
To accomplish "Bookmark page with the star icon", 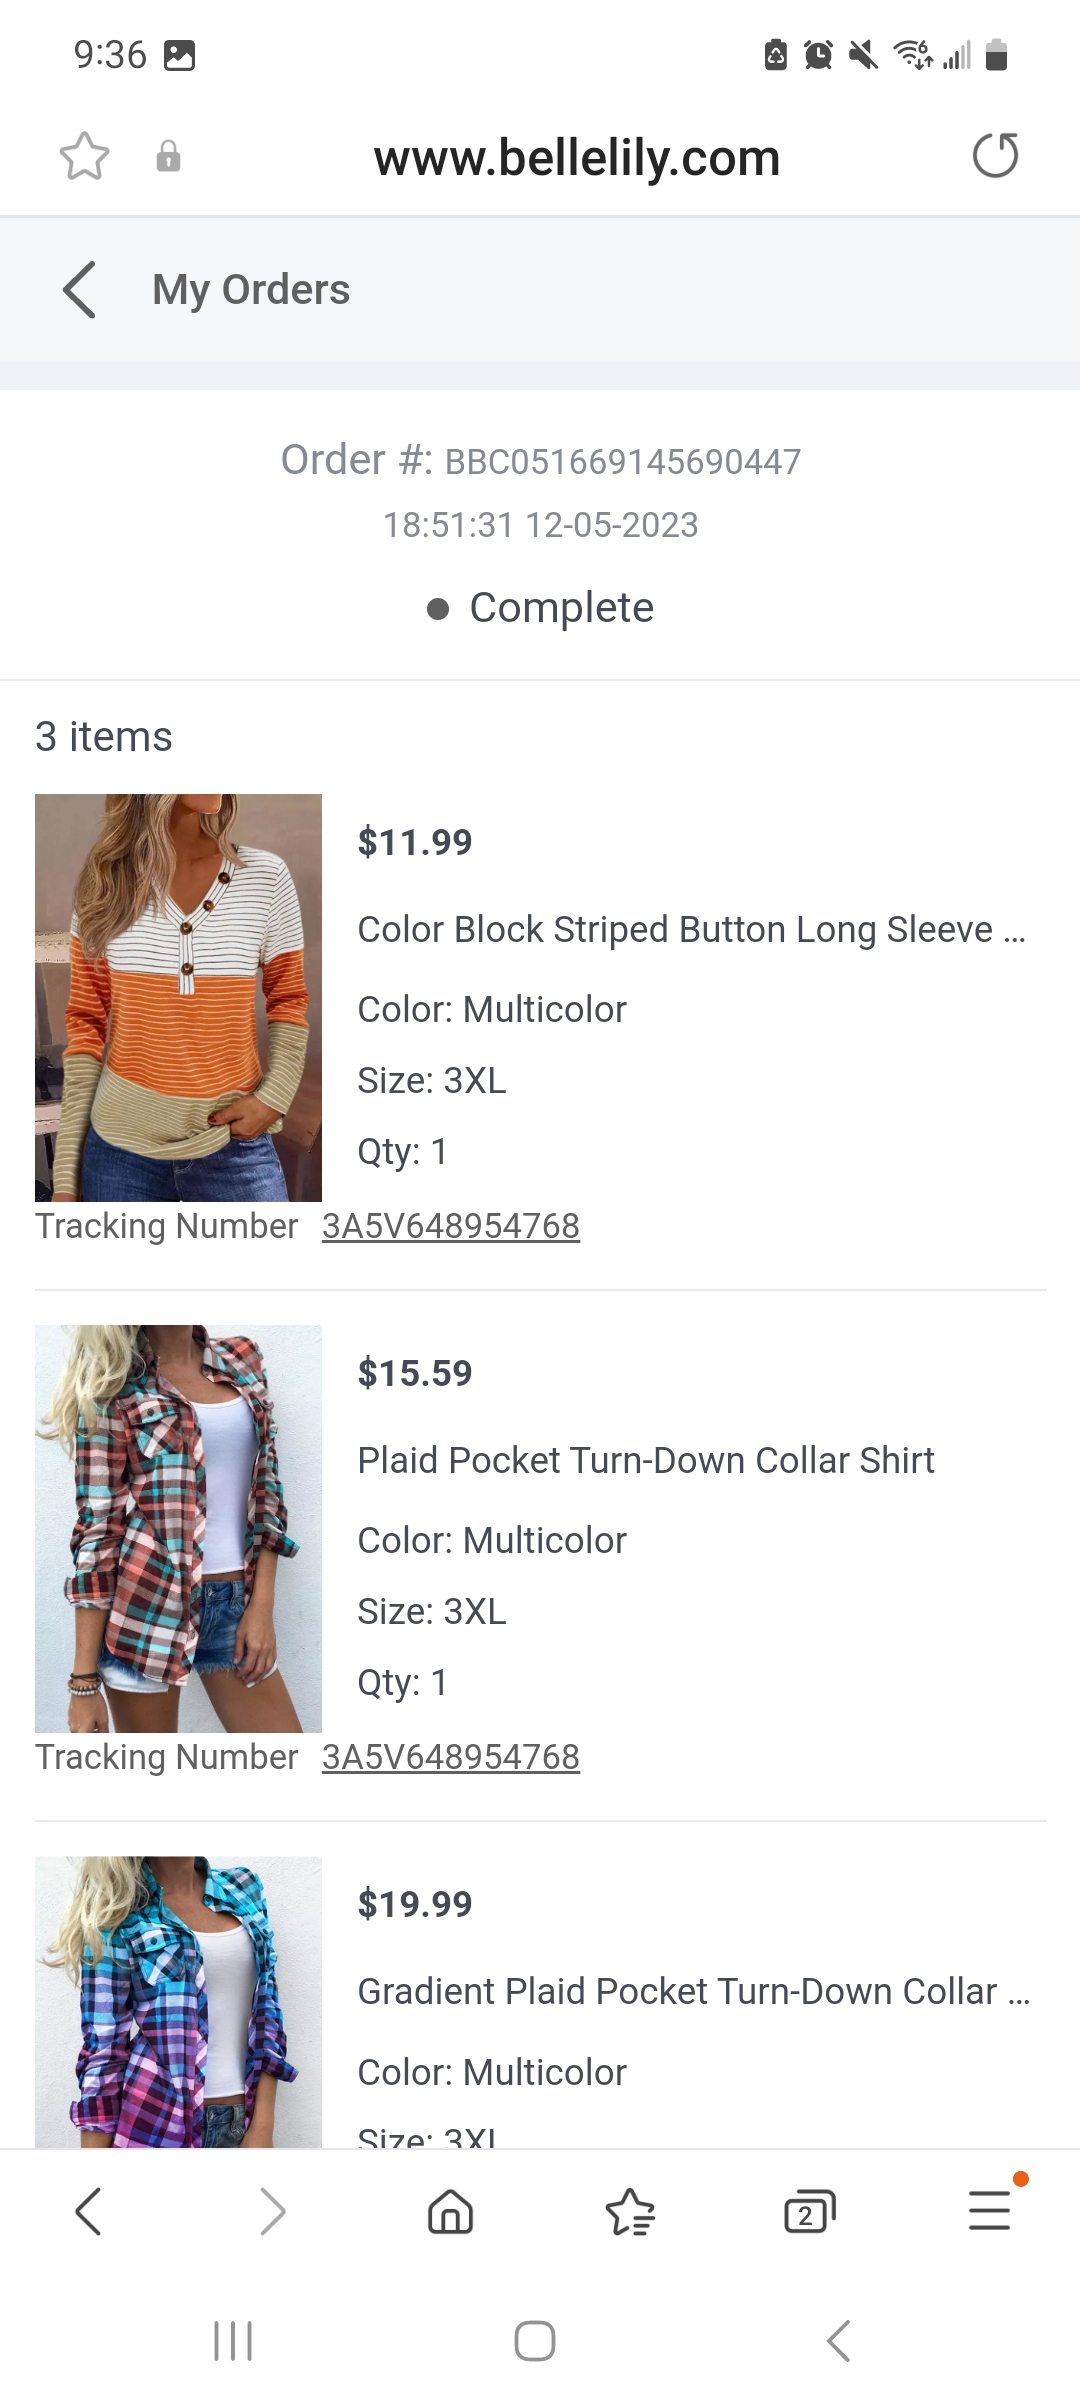I will [x=84, y=156].
